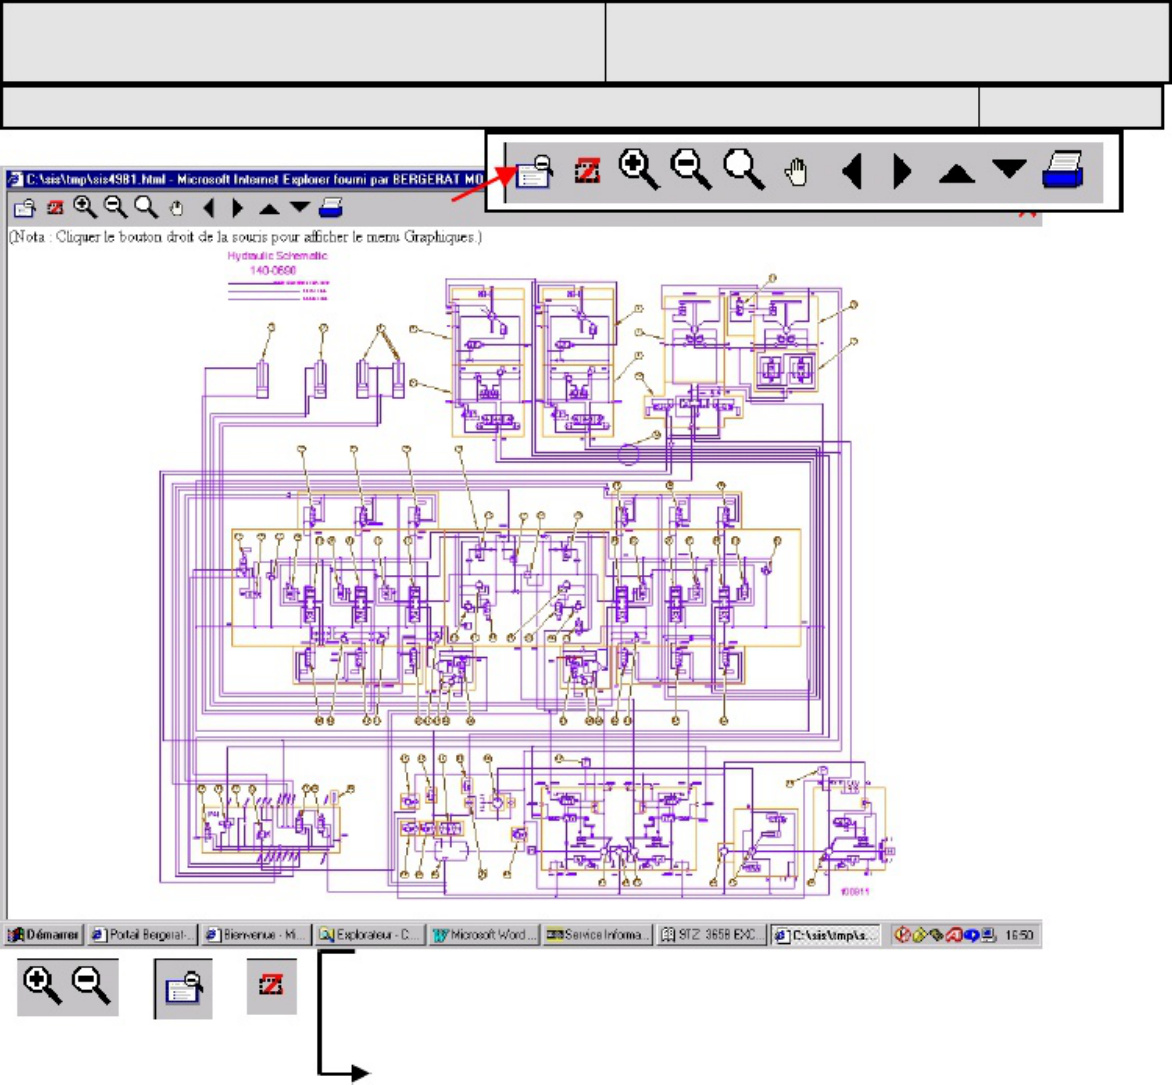This screenshot has width=1172, height=1085.
Task: Switch to Microsoft Word taskbar button
Action: coord(484,935)
